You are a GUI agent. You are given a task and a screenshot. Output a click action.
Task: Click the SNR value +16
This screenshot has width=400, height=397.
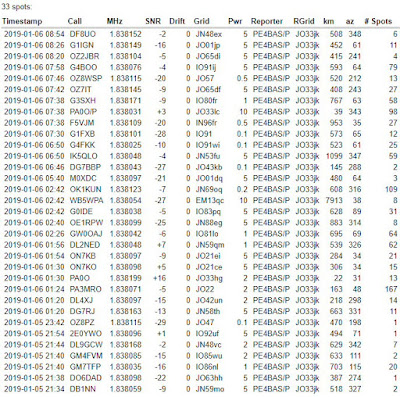pyautogui.click(x=159, y=278)
